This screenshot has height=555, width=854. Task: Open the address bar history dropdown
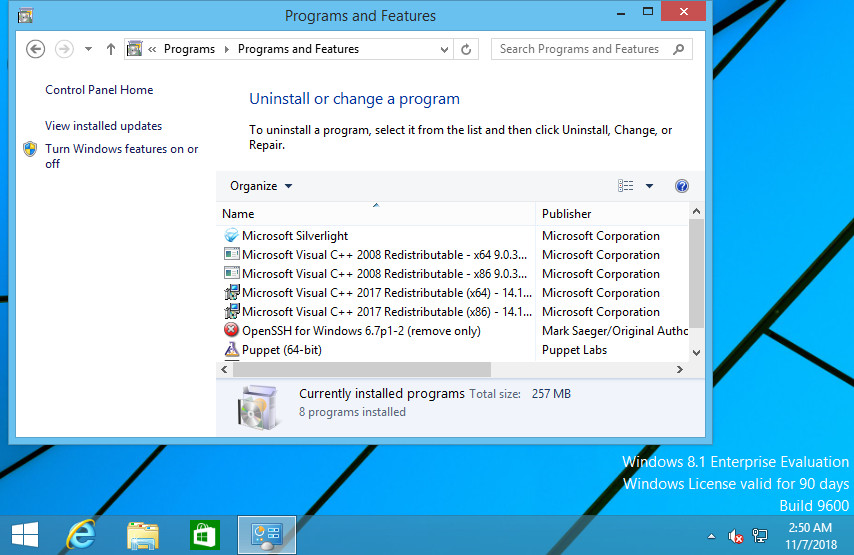tap(444, 50)
